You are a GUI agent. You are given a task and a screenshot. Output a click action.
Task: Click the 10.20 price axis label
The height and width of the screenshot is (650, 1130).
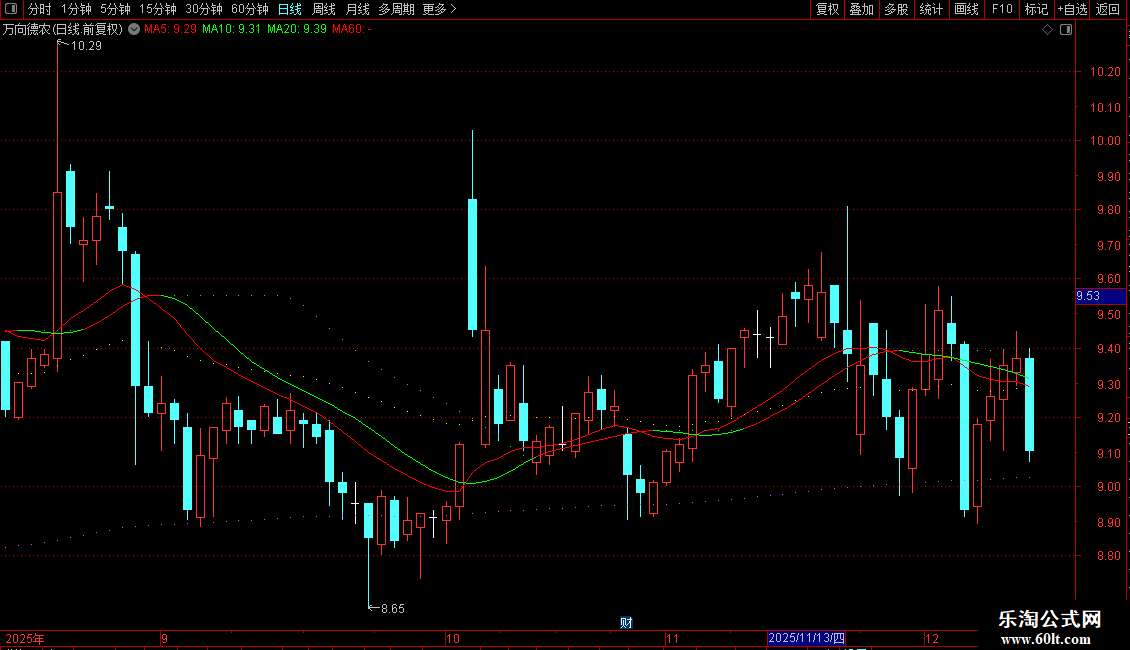point(1105,72)
